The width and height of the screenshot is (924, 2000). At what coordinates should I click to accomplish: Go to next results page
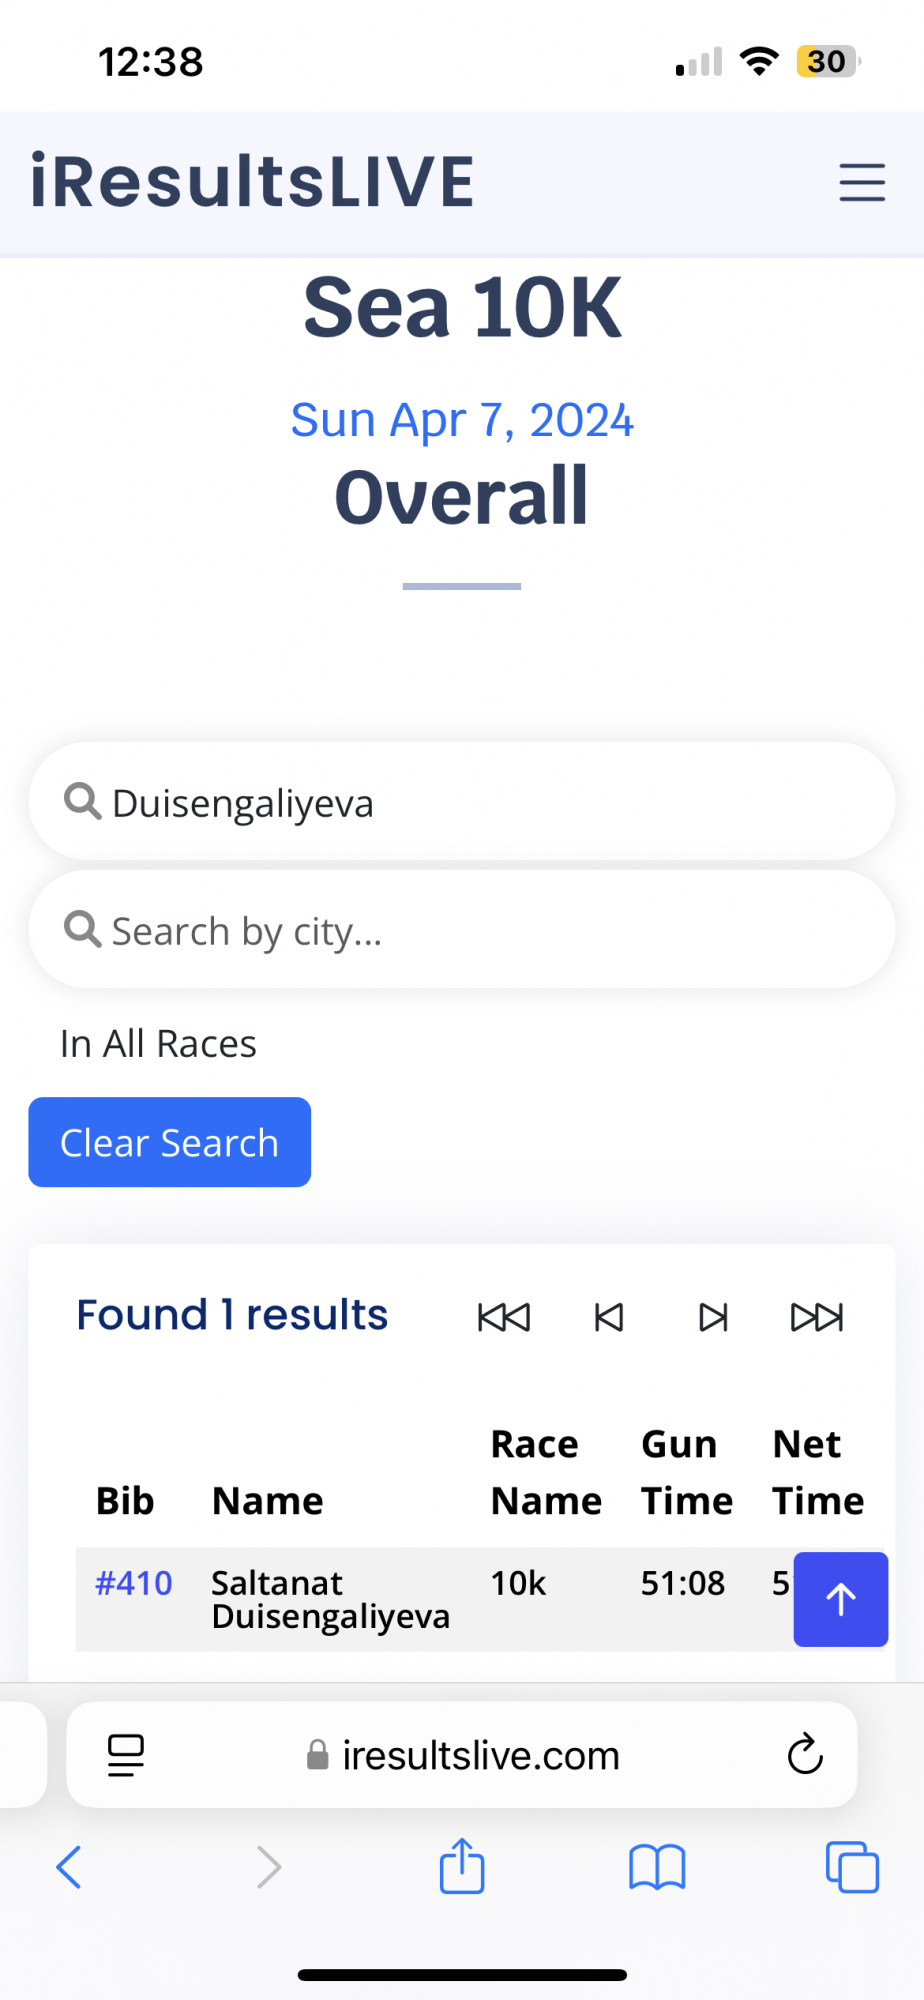click(x=713, y=1317)
